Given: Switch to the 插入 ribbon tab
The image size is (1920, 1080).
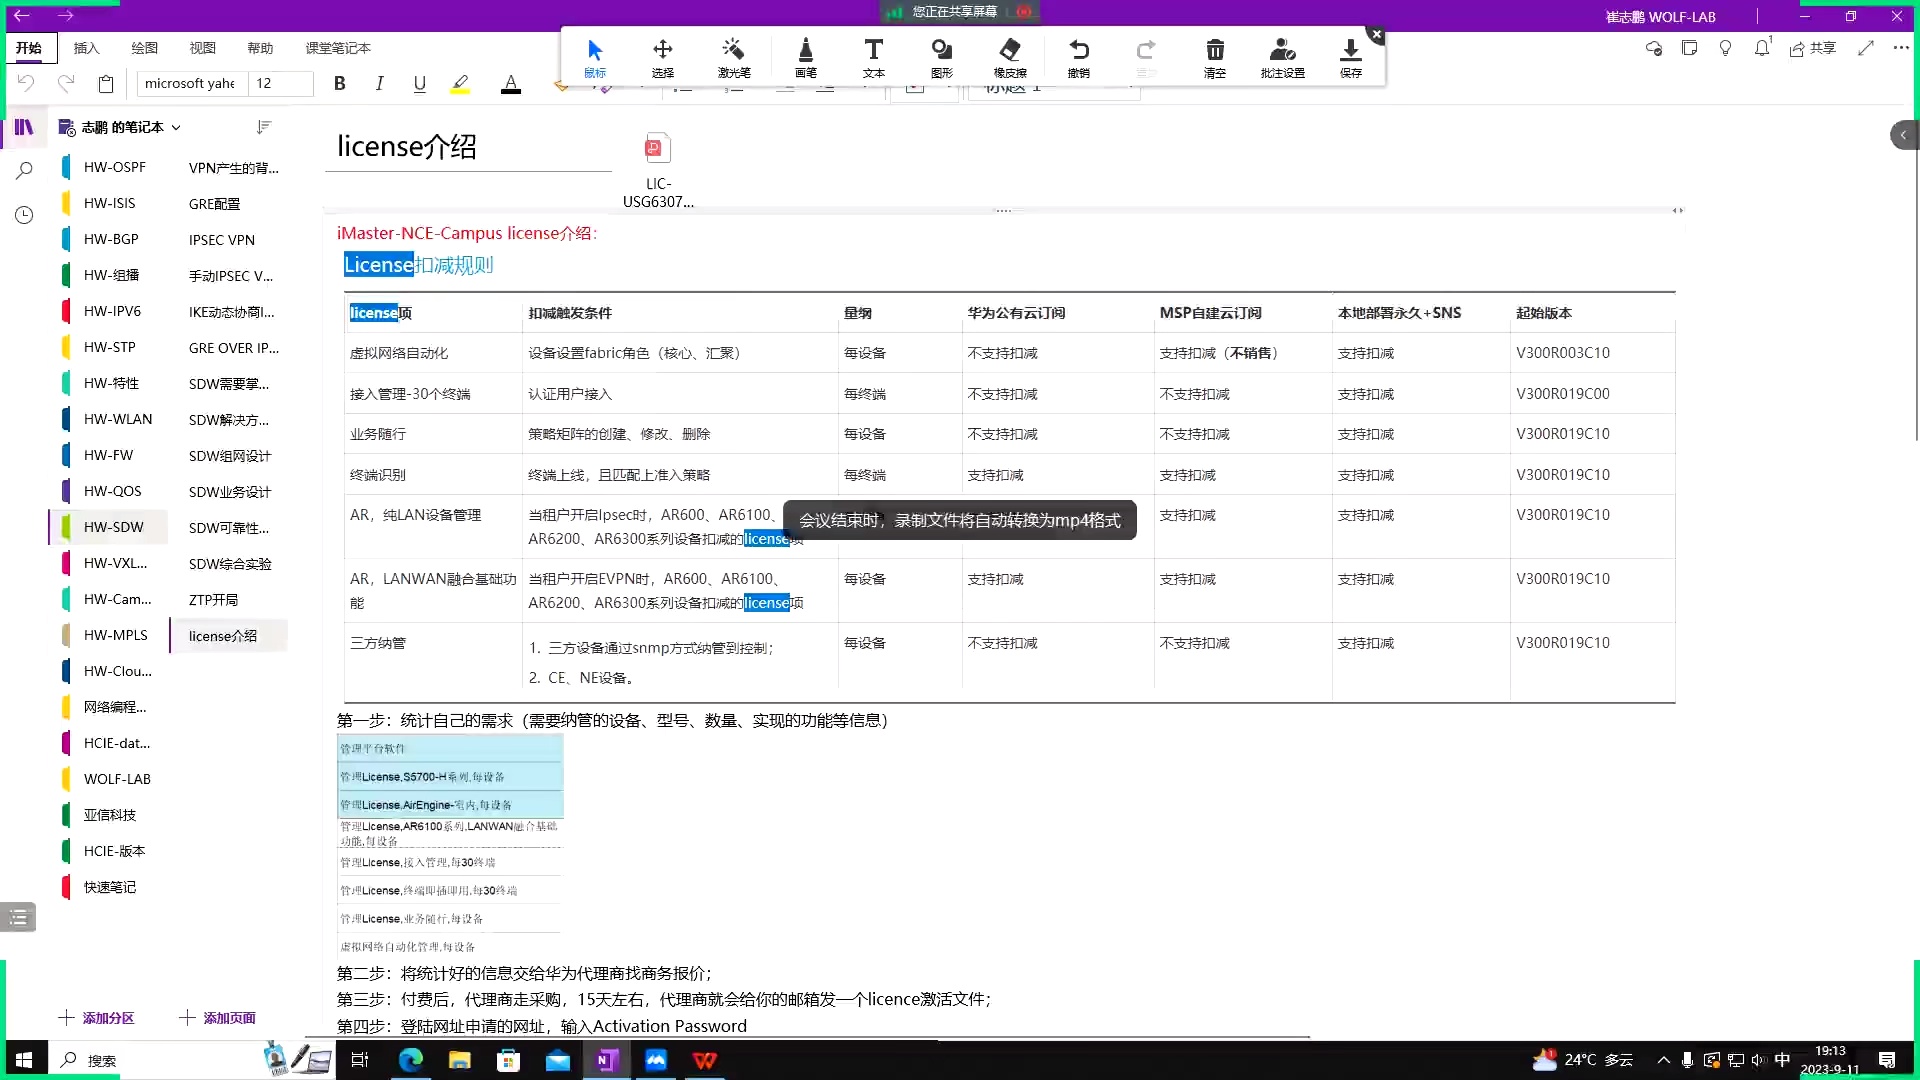Looking at the screenshot, I should [x=86, y=48].
